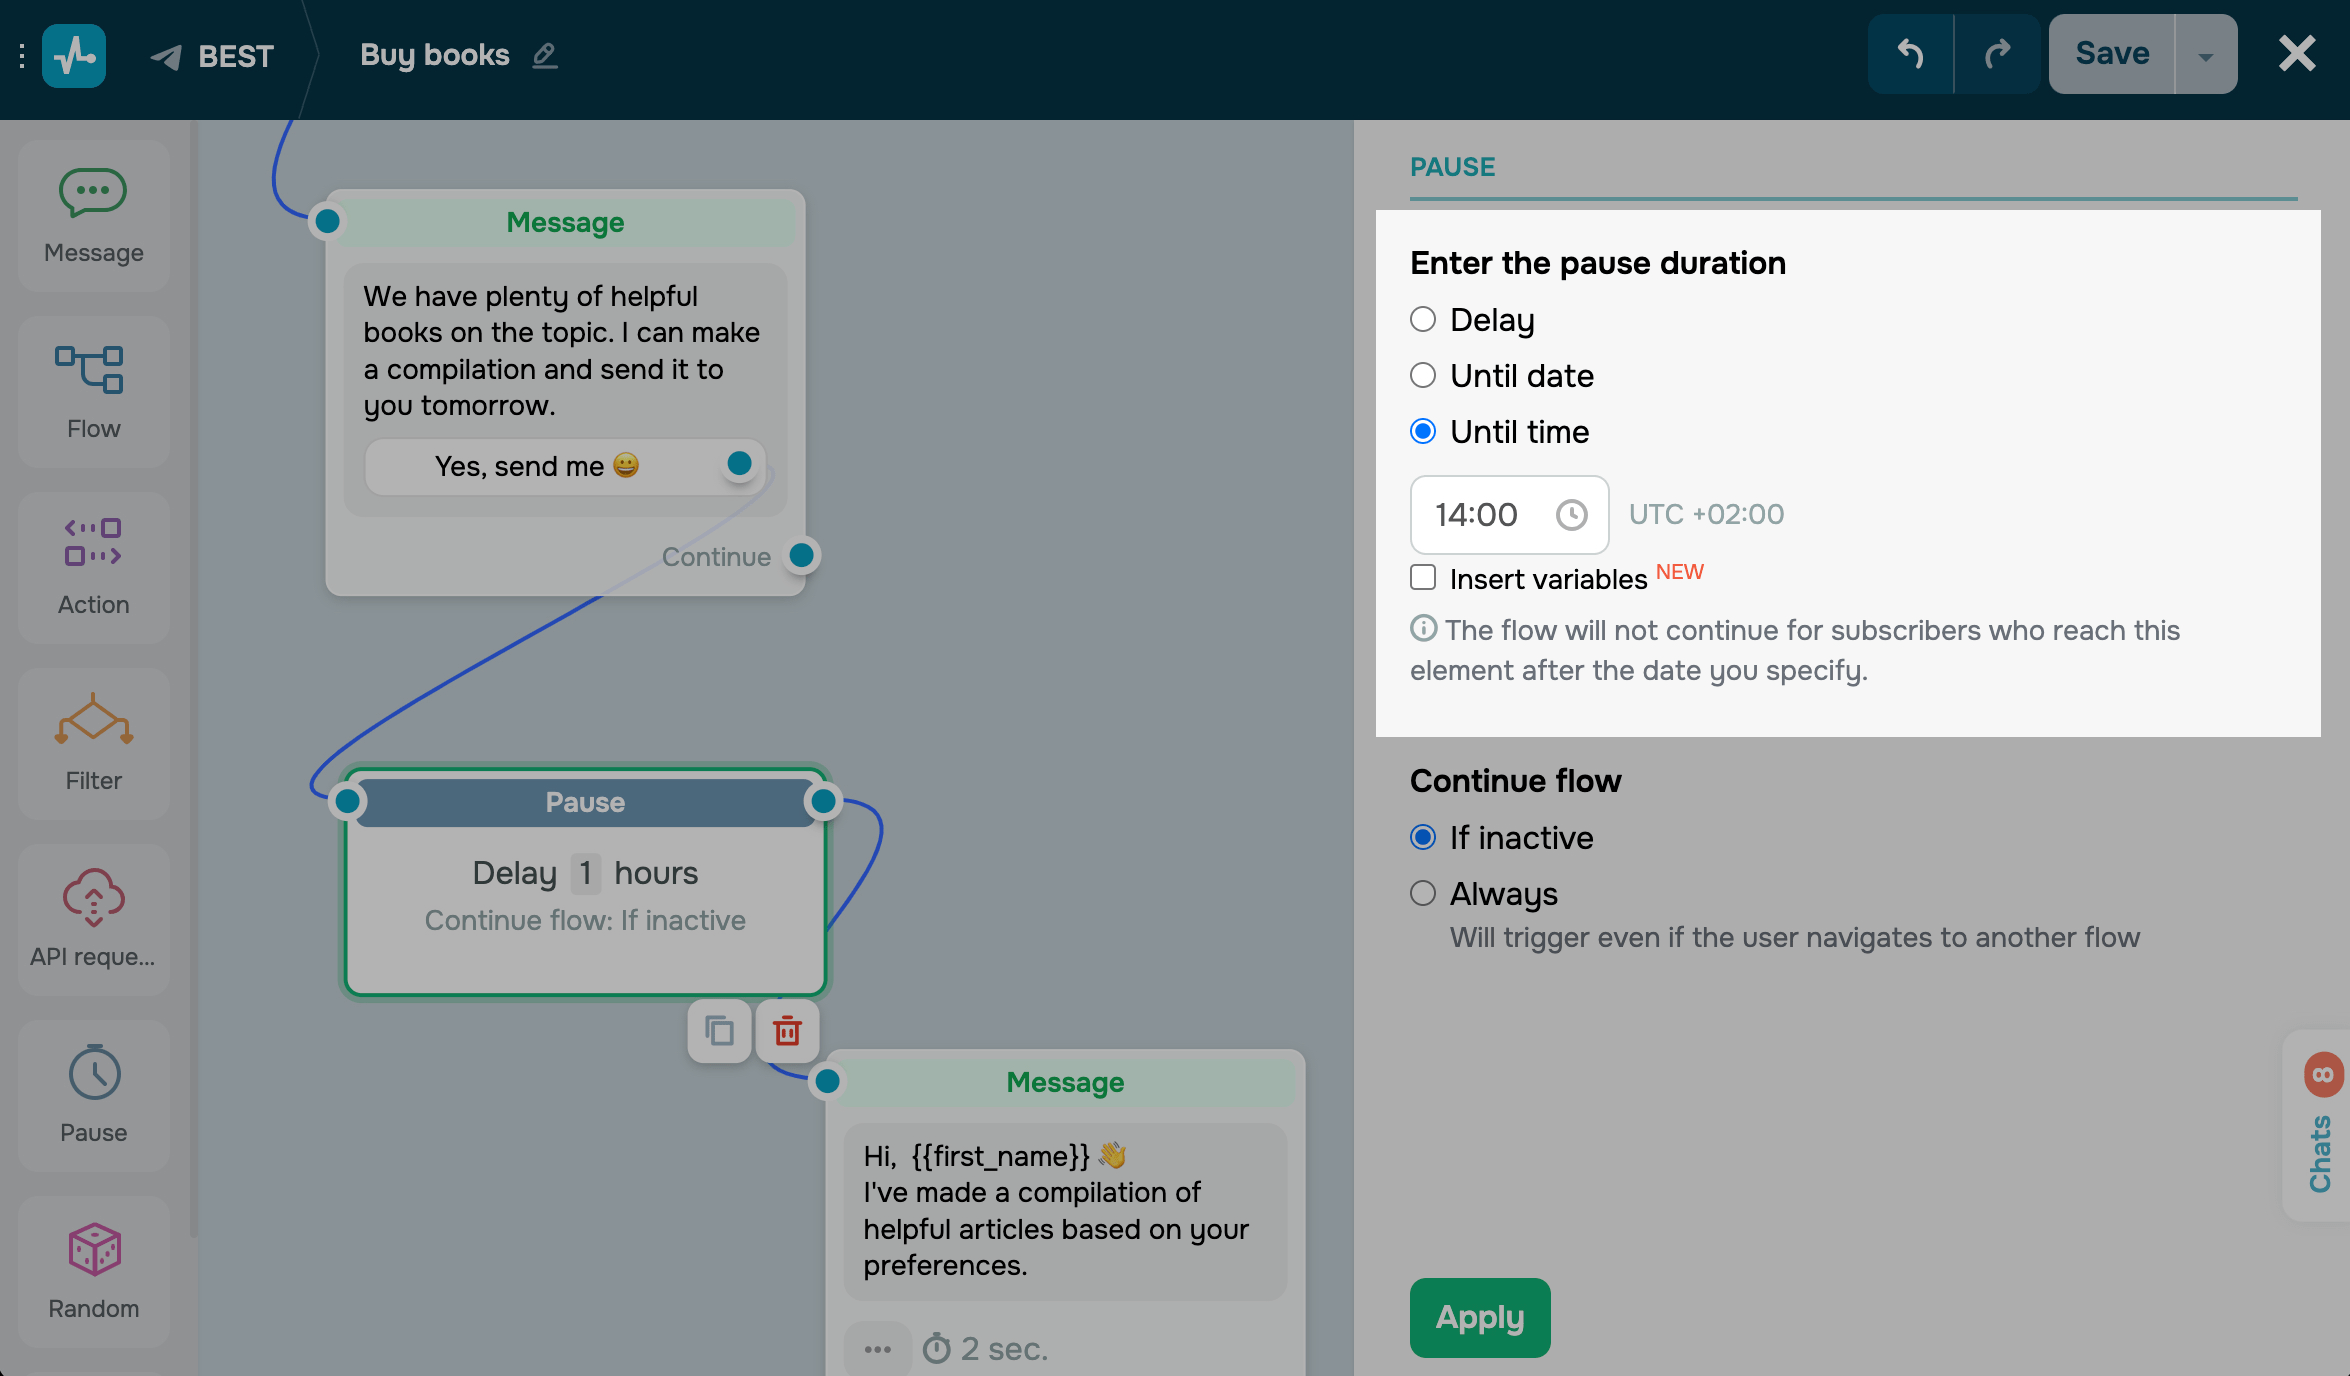Open the time picker clock icon
Viewport: 2350px width, 1376px height.
[1571, 515]
